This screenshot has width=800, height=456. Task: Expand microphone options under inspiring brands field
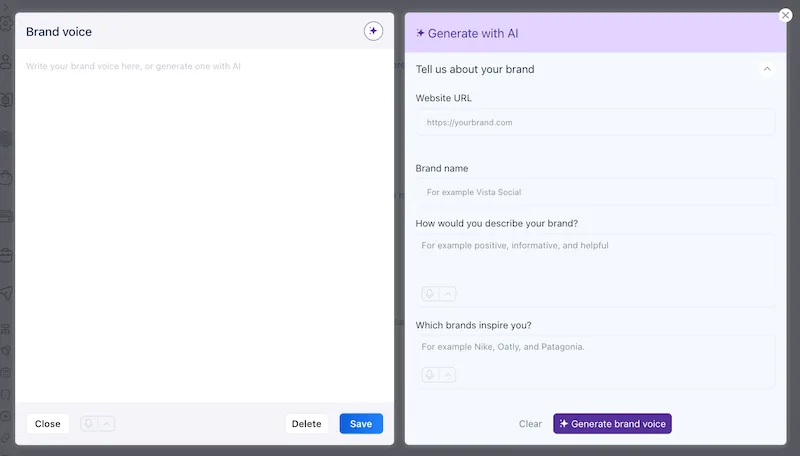[447, 375]
